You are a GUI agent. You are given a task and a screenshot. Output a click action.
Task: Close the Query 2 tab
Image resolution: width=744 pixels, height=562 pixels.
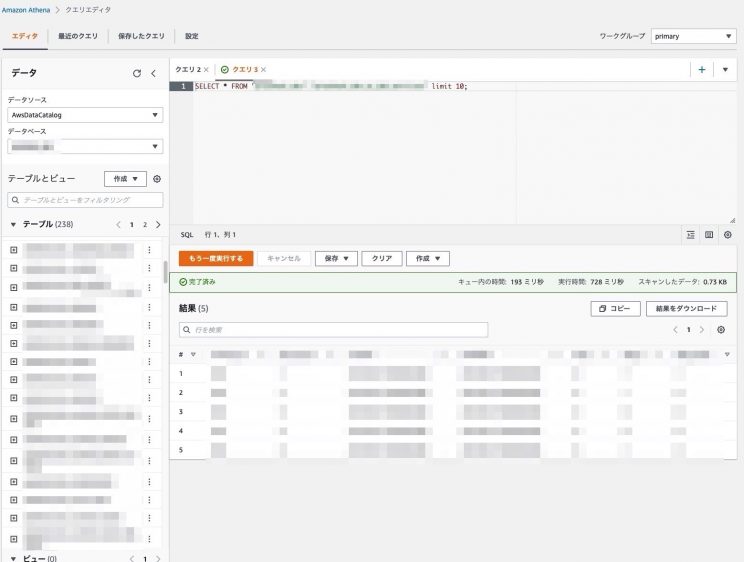click(x=206, y=70)
